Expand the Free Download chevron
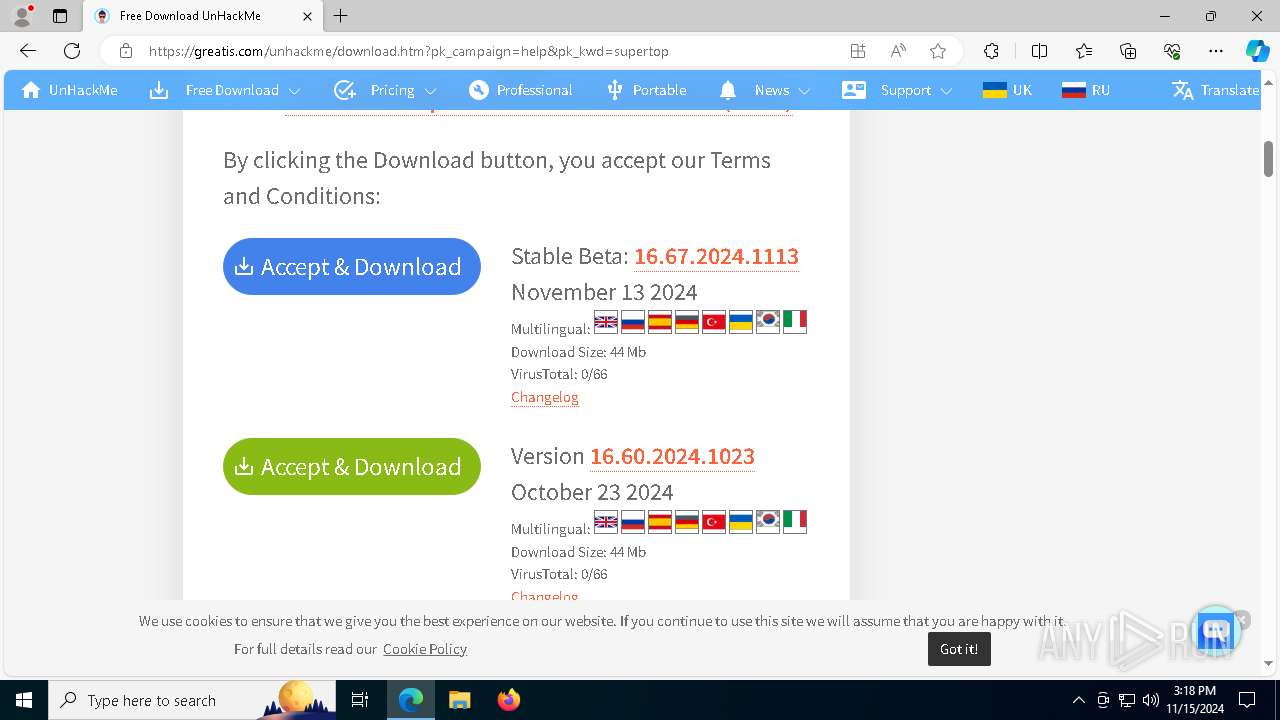Image resolution: width=1280 pixels, height=720 pixels. 295,91
